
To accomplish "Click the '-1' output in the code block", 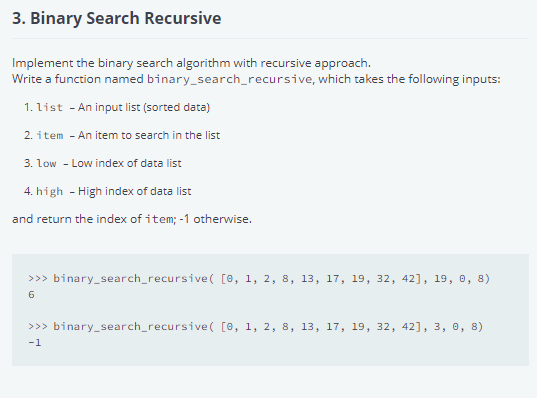I will point(35,343).
